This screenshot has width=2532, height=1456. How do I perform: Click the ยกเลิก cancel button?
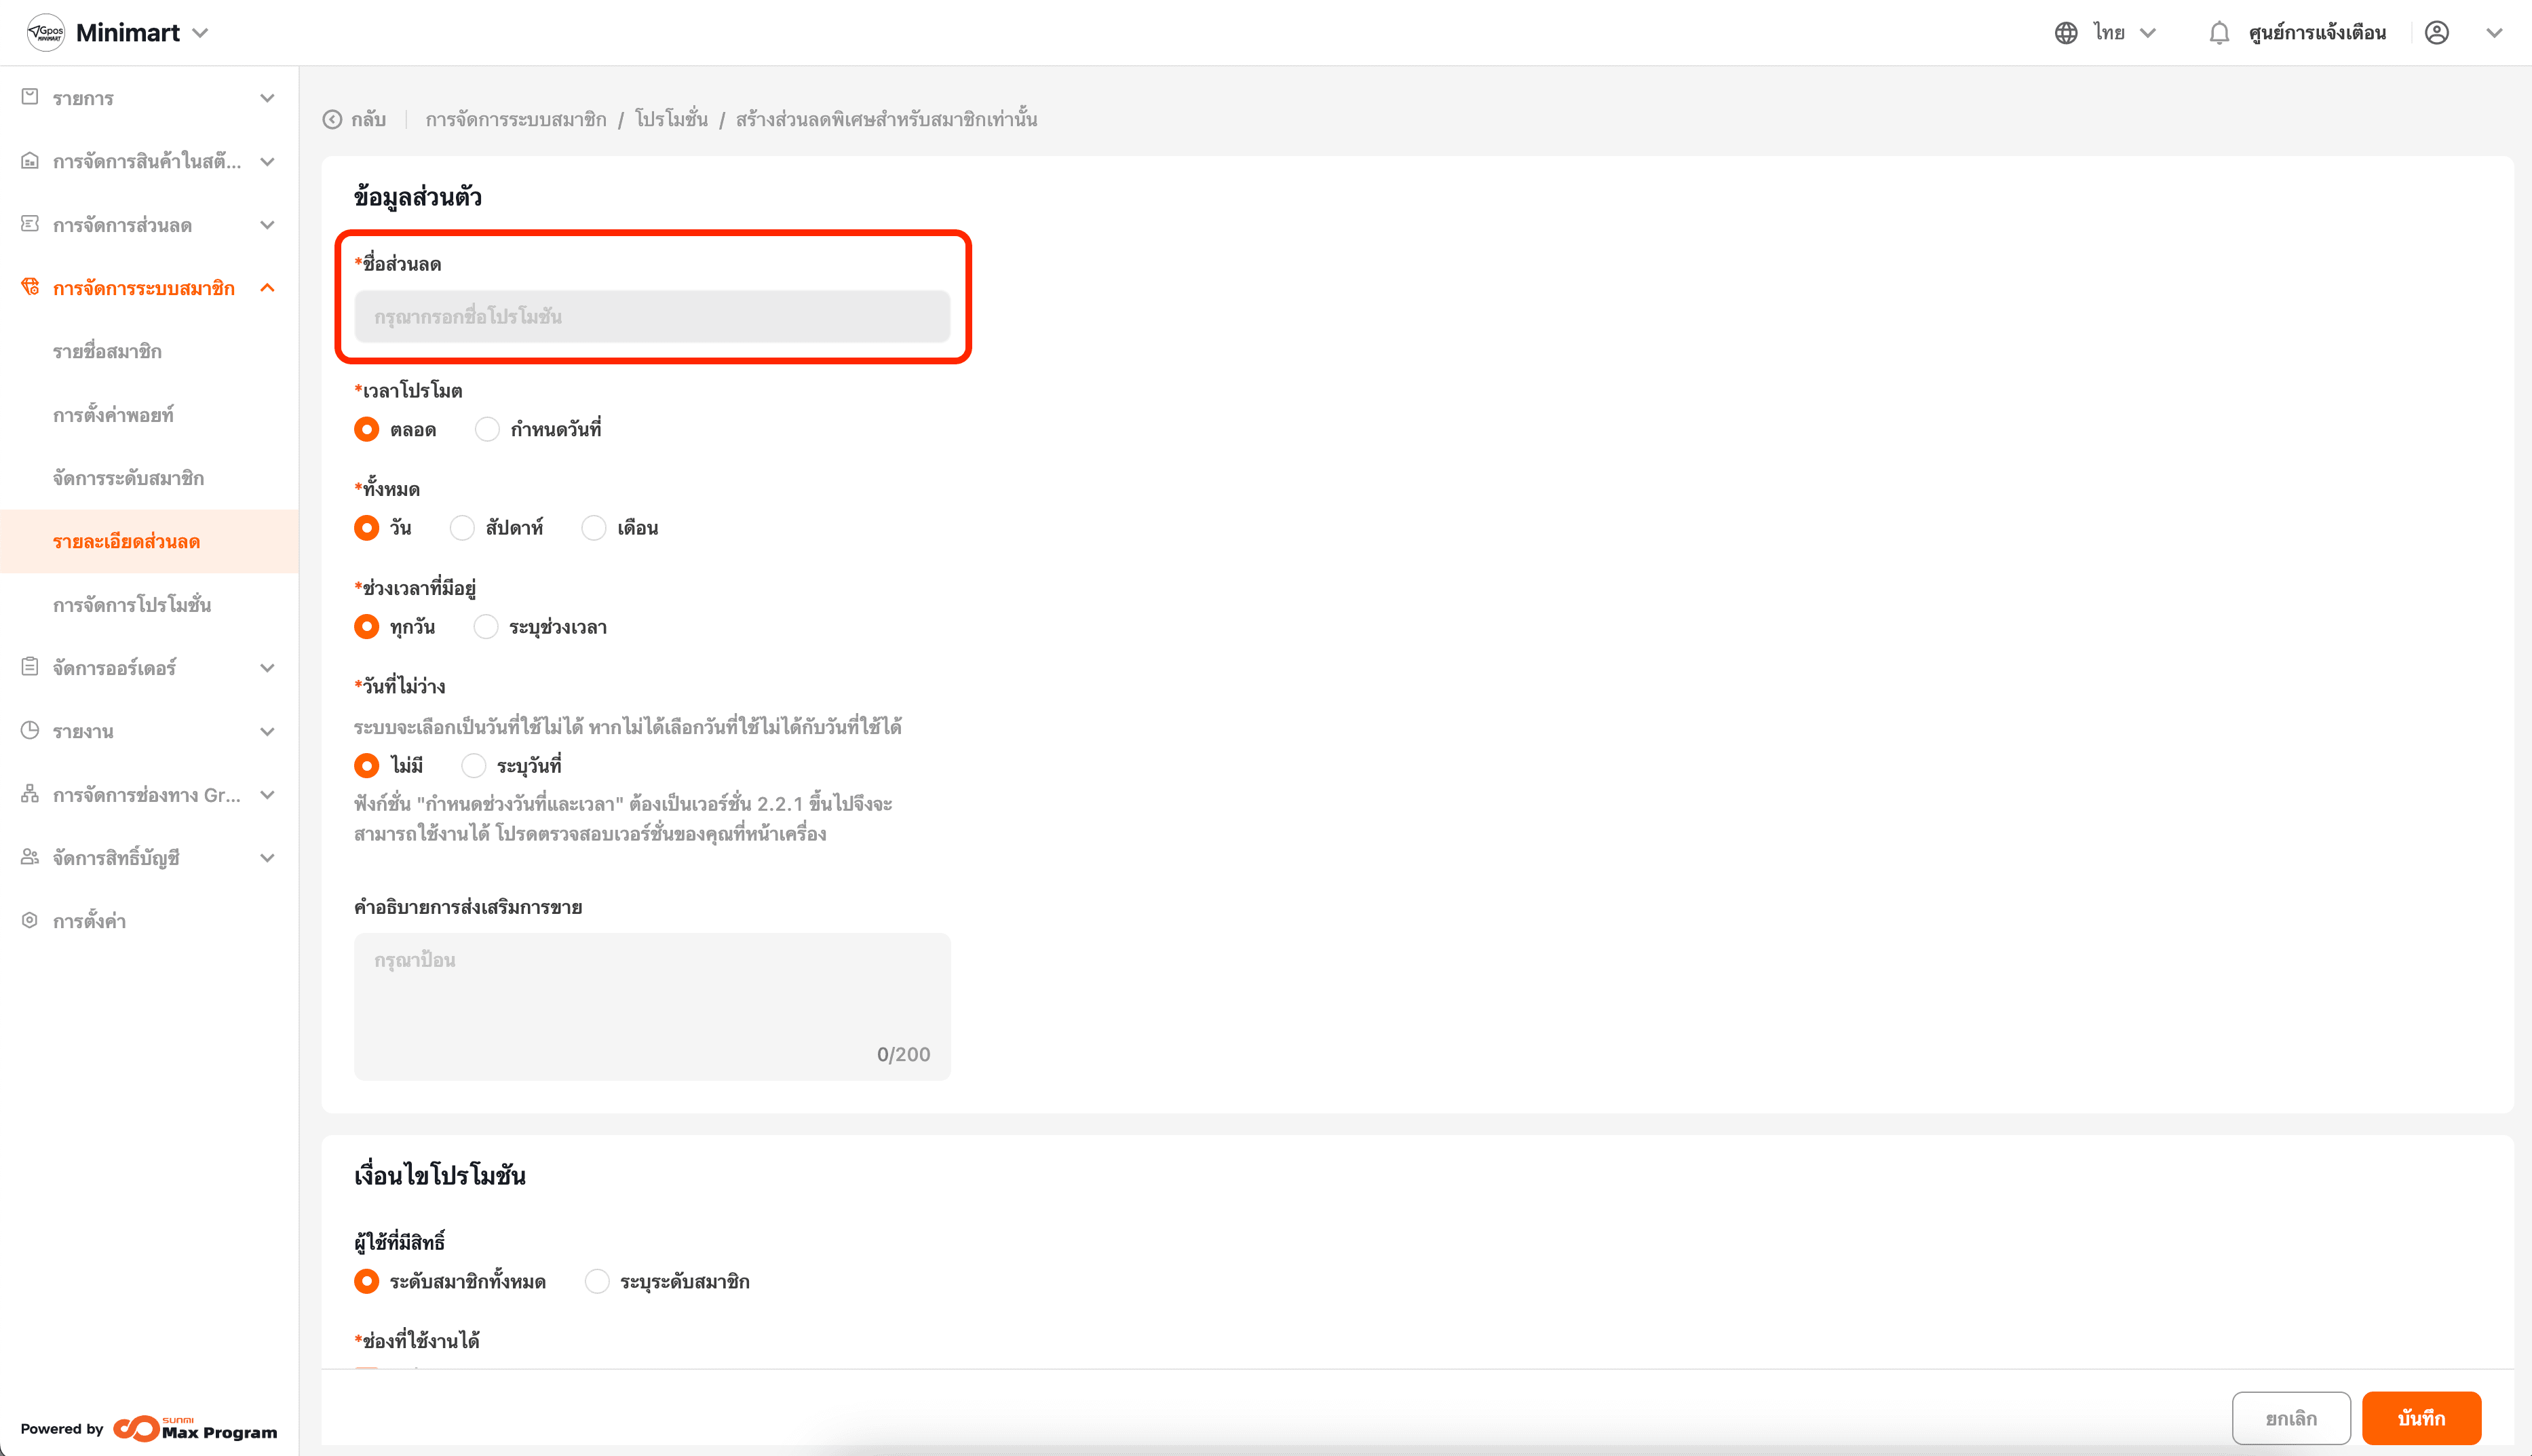(x=2290, y=1418)
